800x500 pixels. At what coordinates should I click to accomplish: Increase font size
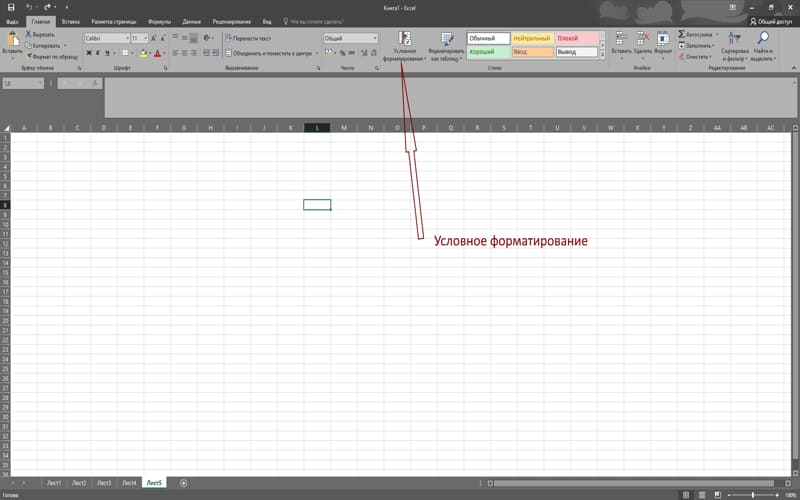(154, 38)
